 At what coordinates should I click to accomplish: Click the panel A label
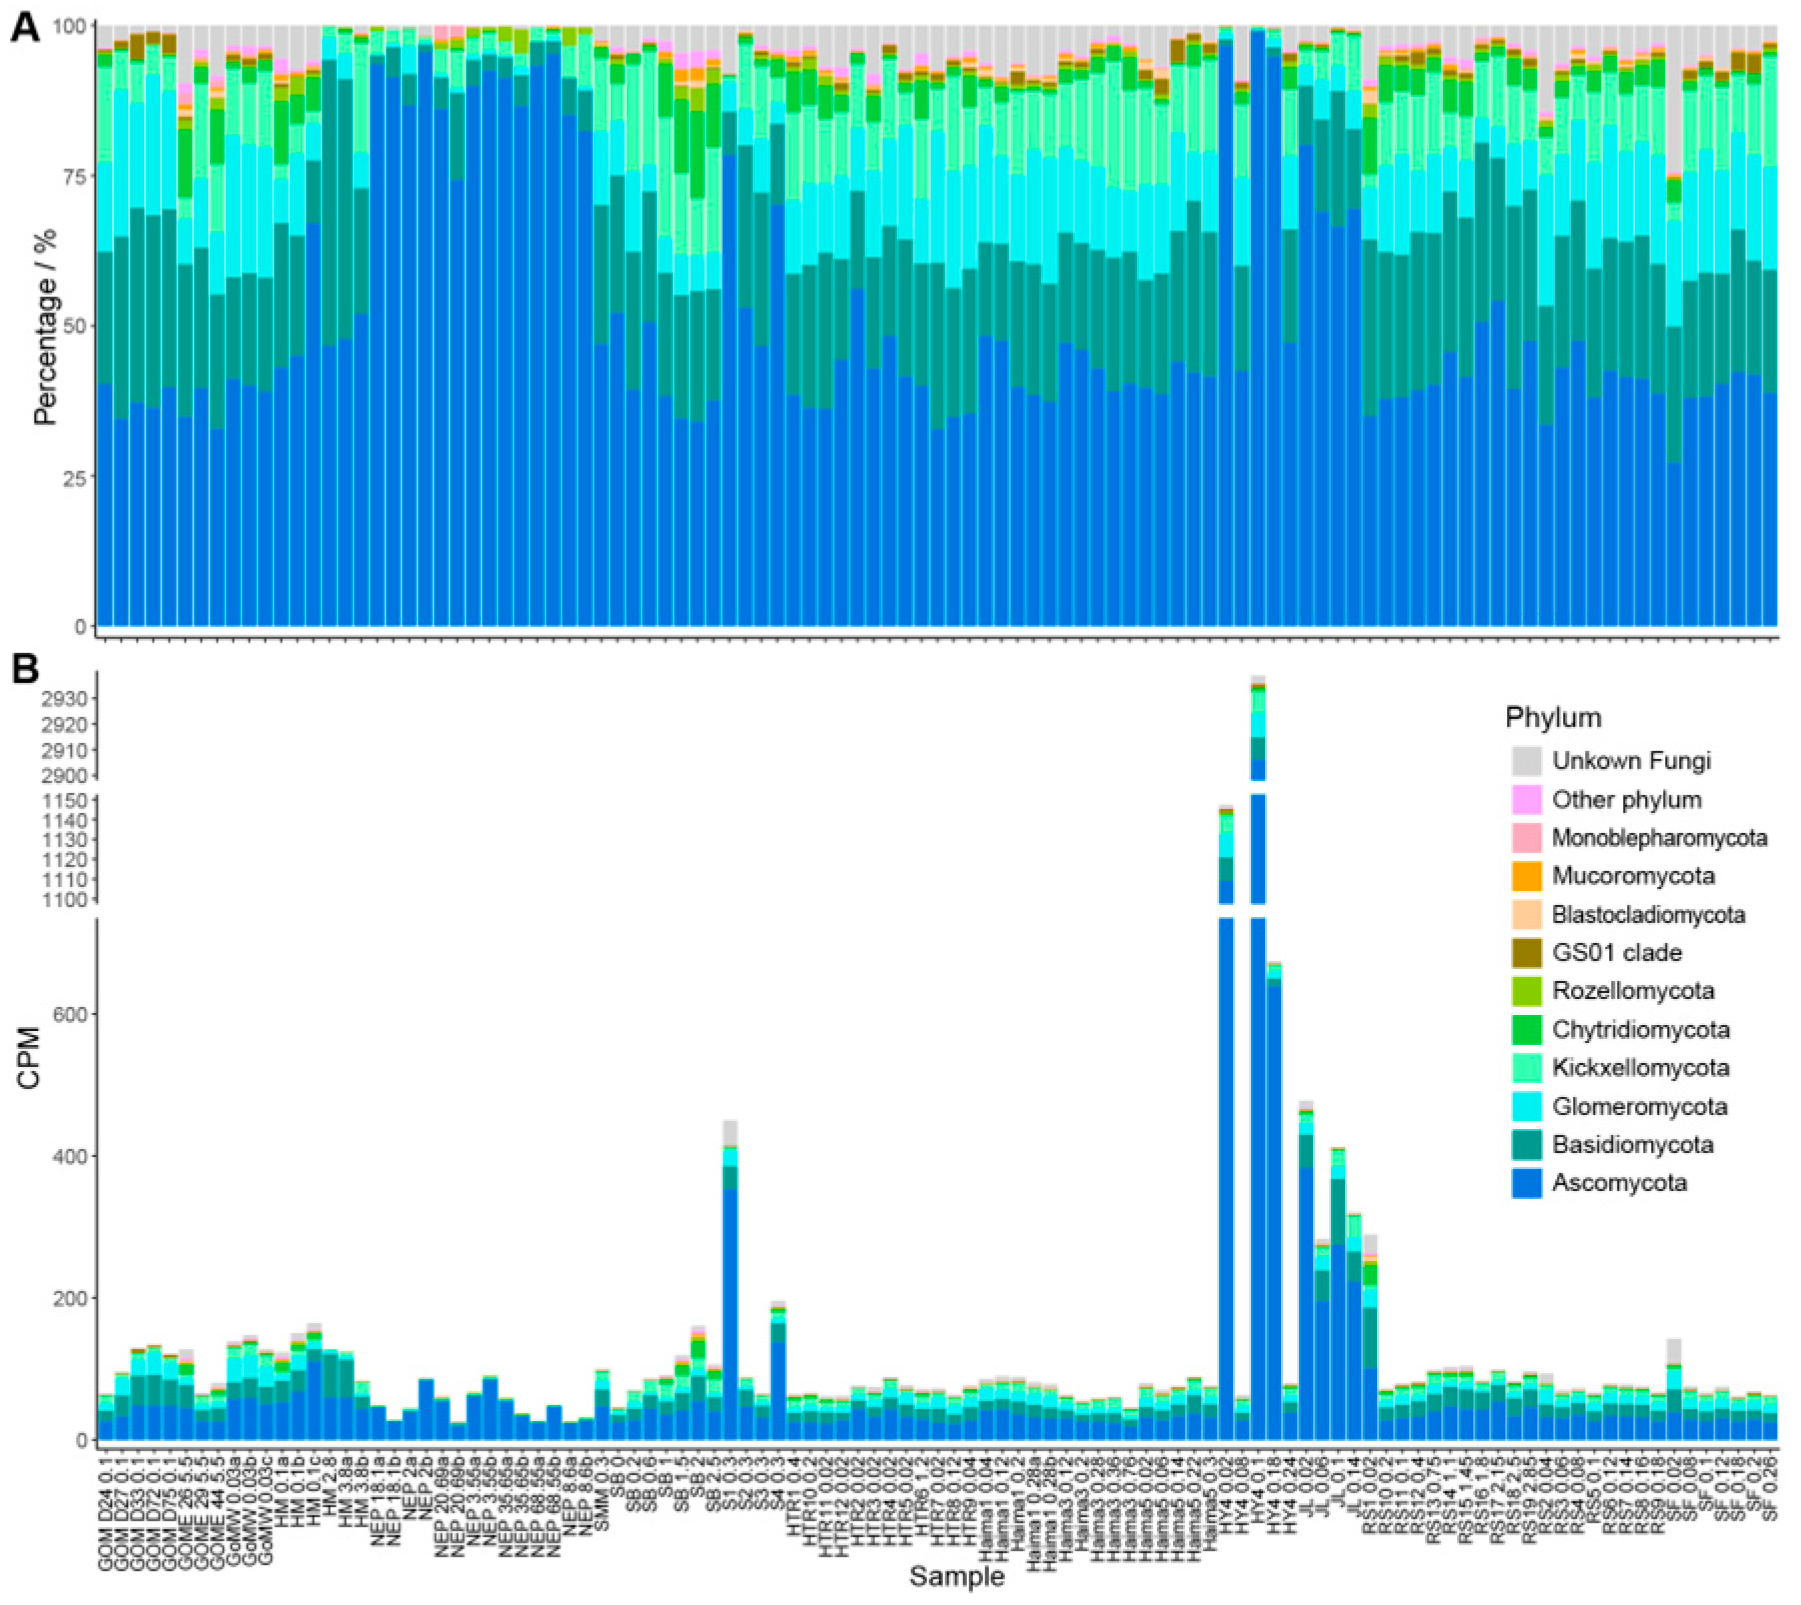point(25,27)
